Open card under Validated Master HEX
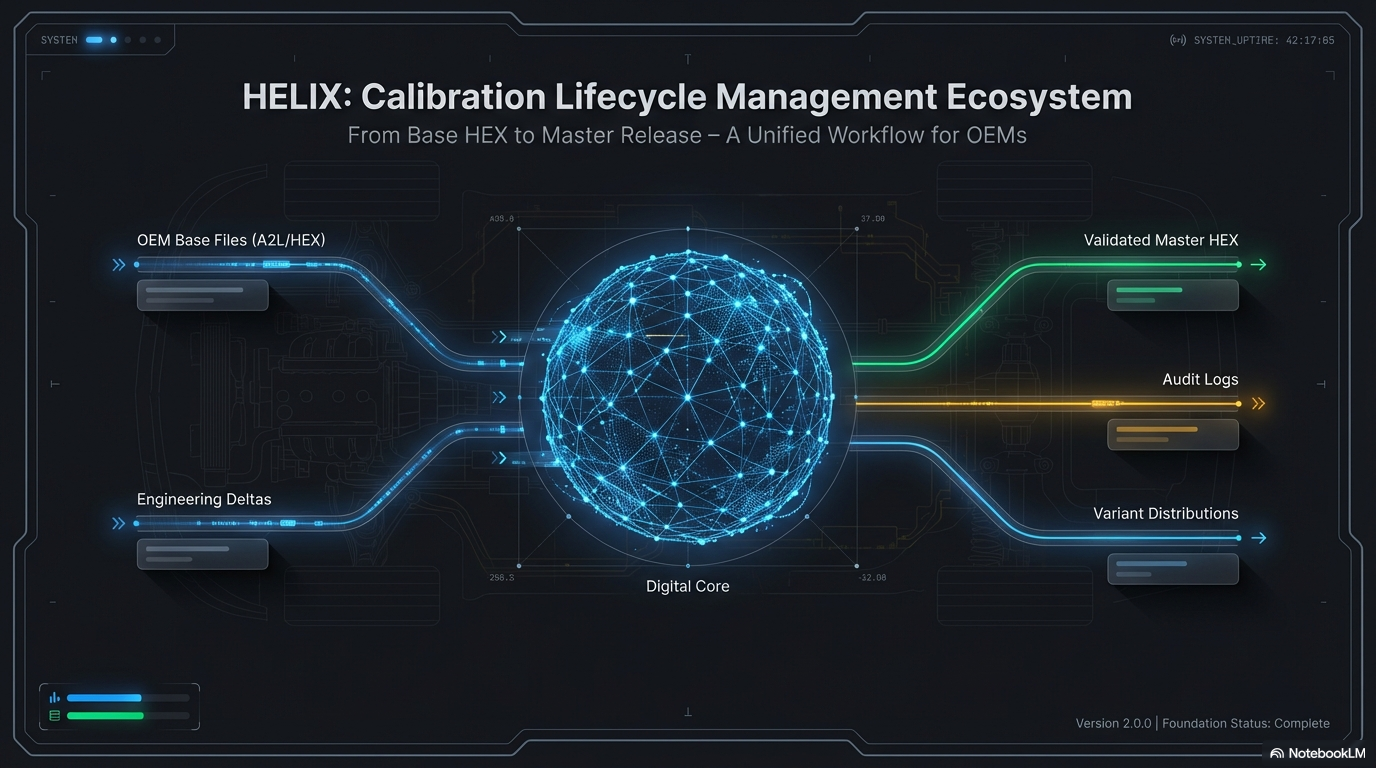This screenshot has width=1376, height=768. [1172, 295]
